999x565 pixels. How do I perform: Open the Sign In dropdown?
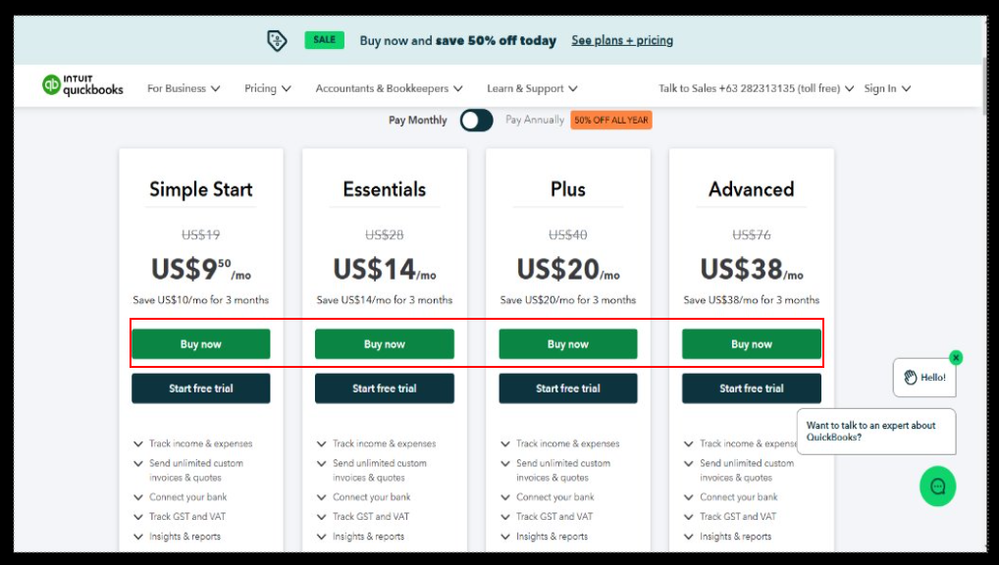coord(887,89)
